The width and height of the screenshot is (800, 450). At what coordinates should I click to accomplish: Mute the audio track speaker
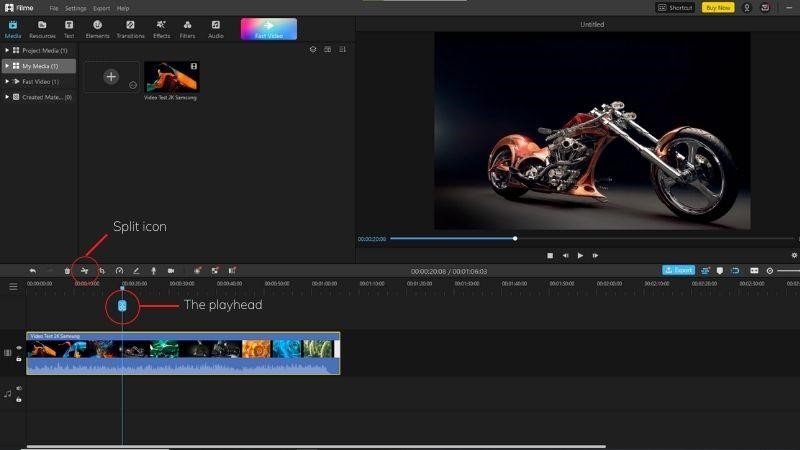pyautogui.click(x=19, y=388)
